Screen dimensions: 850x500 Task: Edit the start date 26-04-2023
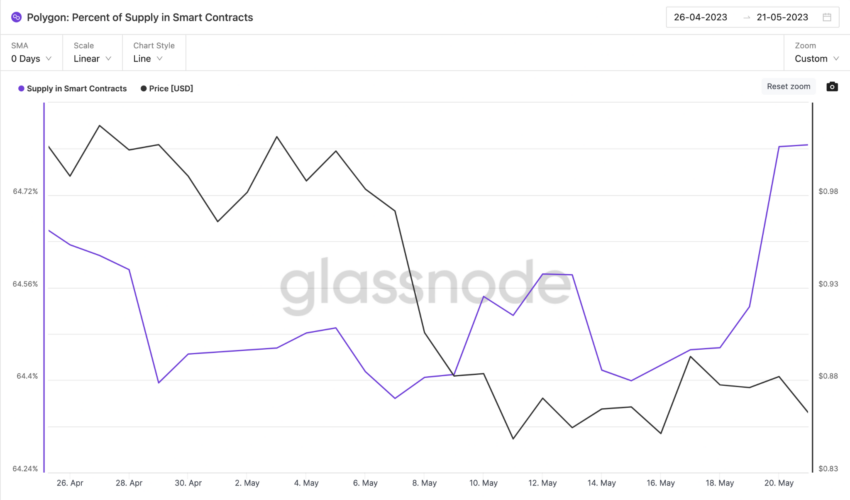click(700, 17)
